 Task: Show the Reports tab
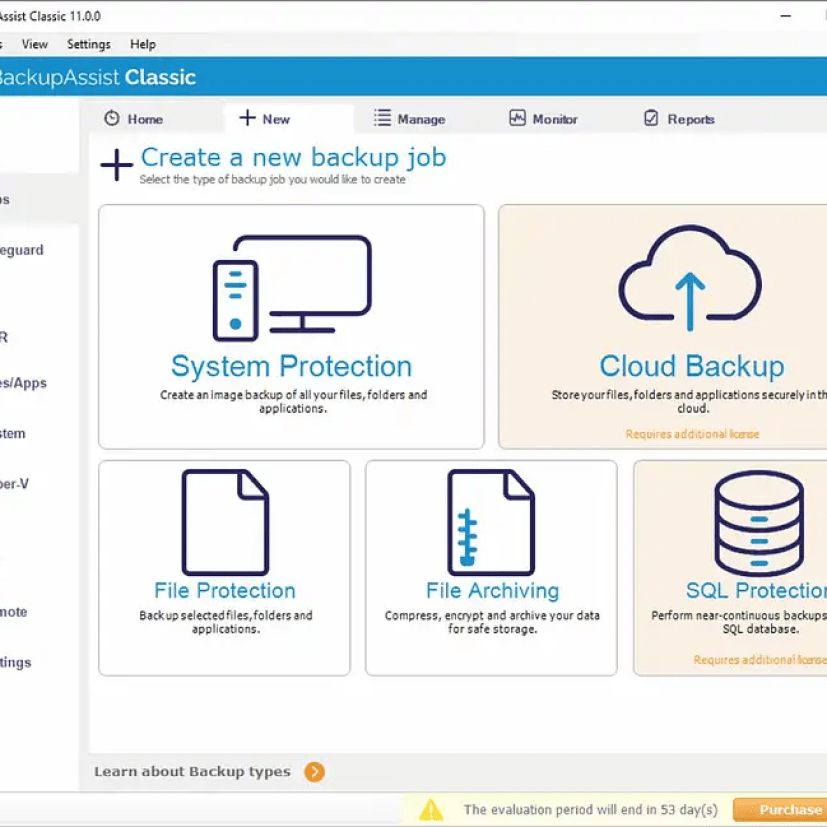tap(678, 119)
